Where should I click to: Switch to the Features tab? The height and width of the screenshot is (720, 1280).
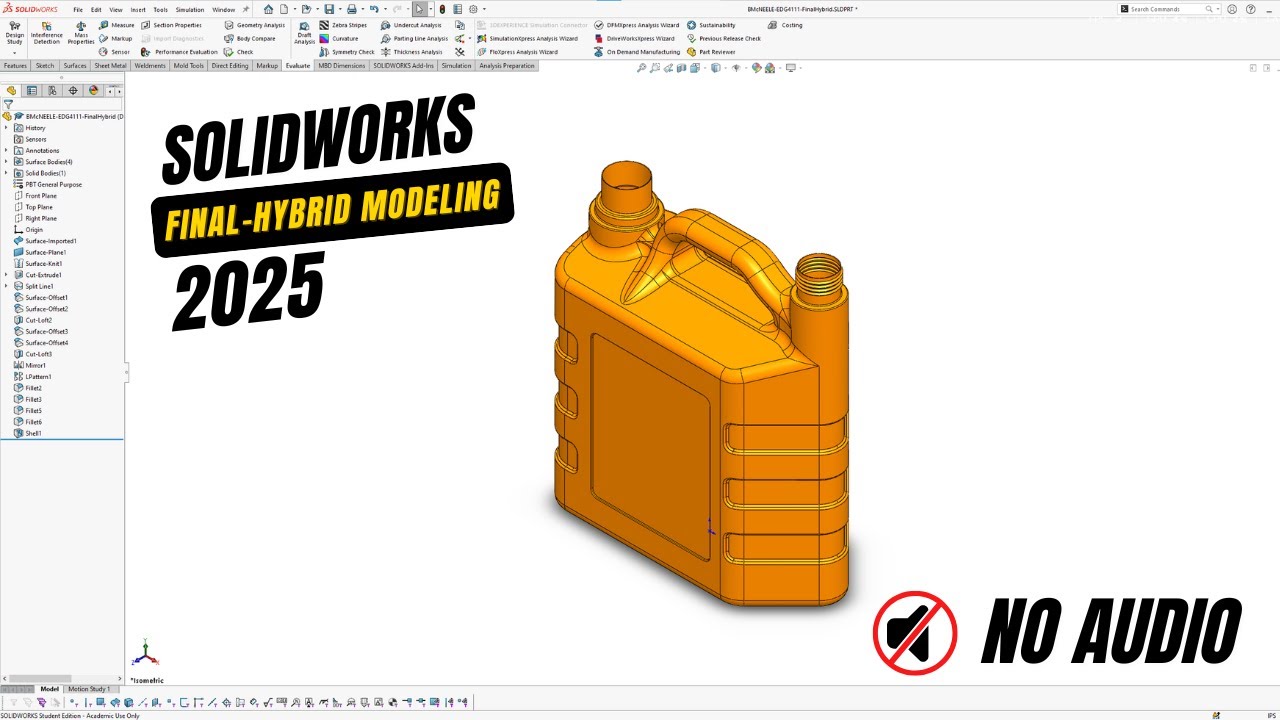[15, 66]
